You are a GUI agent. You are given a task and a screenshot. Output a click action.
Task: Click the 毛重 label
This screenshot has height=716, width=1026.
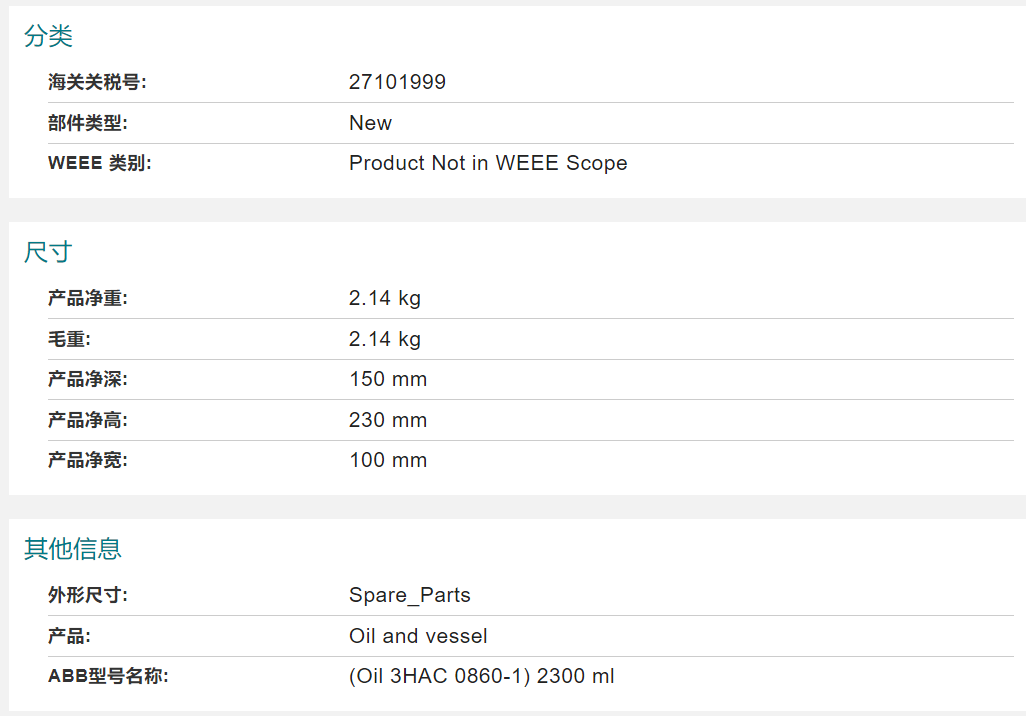(x=69, y=339)
